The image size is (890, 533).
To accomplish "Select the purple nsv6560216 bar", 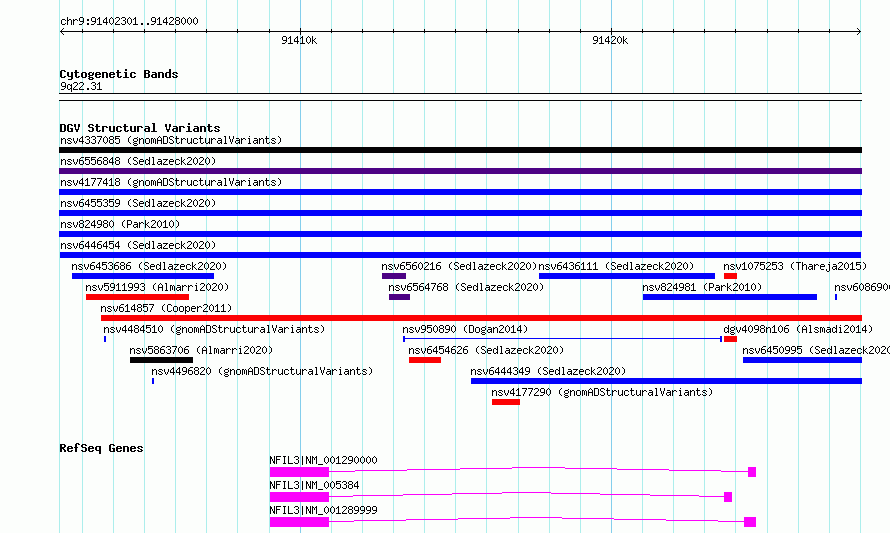I will pyautogui.click(x=394, y=276).
